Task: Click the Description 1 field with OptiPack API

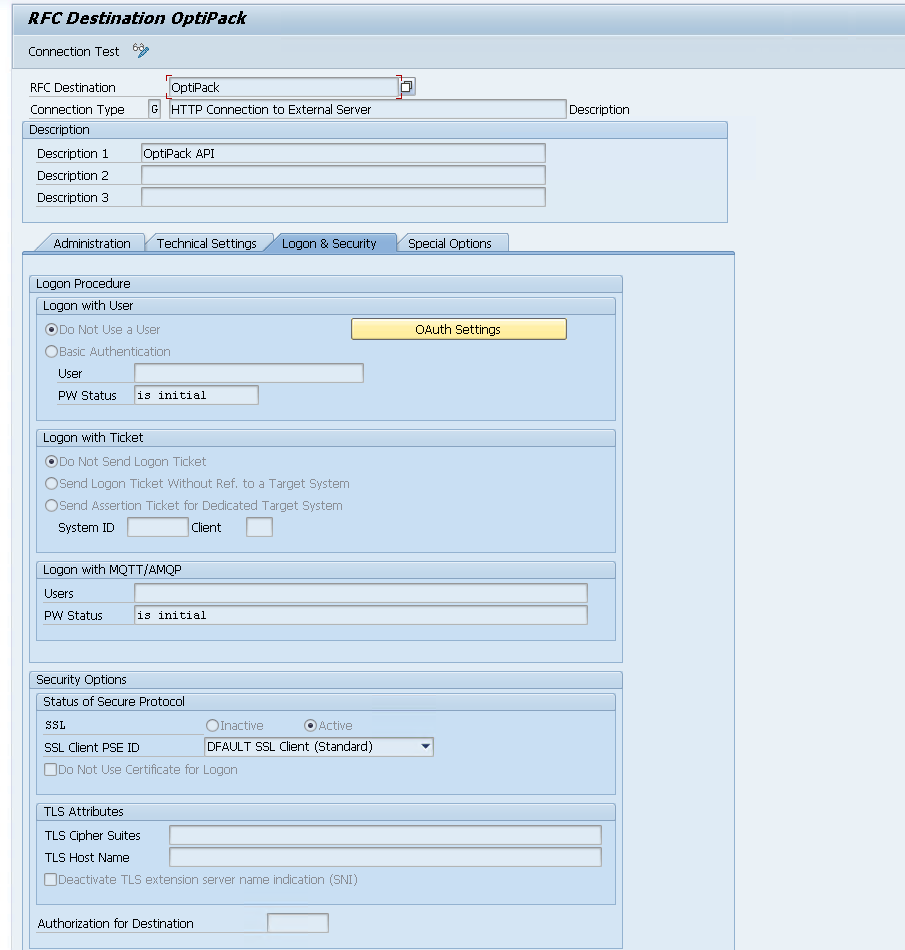Action: click(343, 153)
